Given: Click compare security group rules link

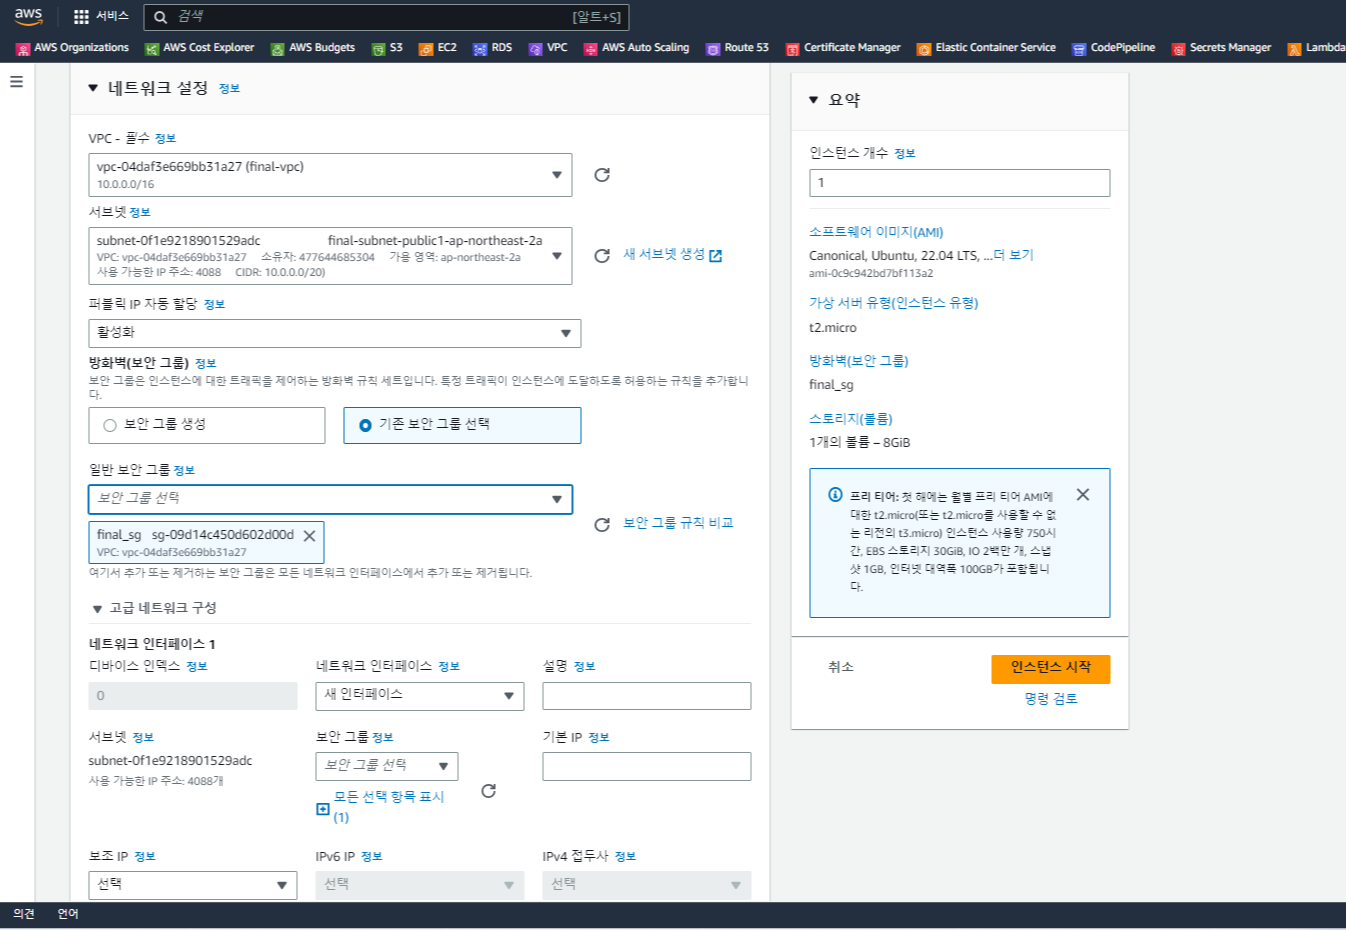Looking at the screenshot, I should tap(678, 523).
